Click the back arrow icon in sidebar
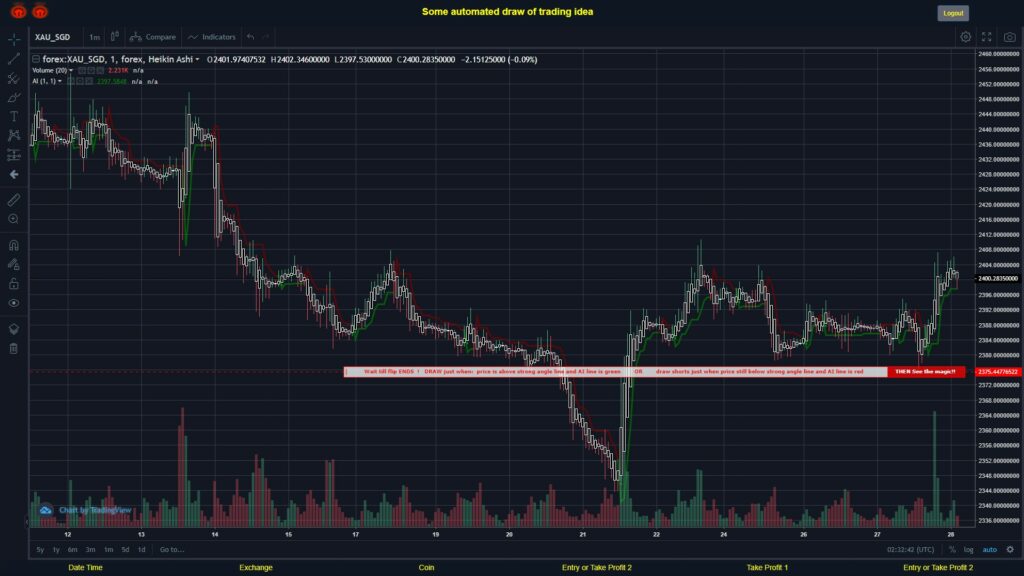This screenshot has height=576, width=1024. click(14, 174)
